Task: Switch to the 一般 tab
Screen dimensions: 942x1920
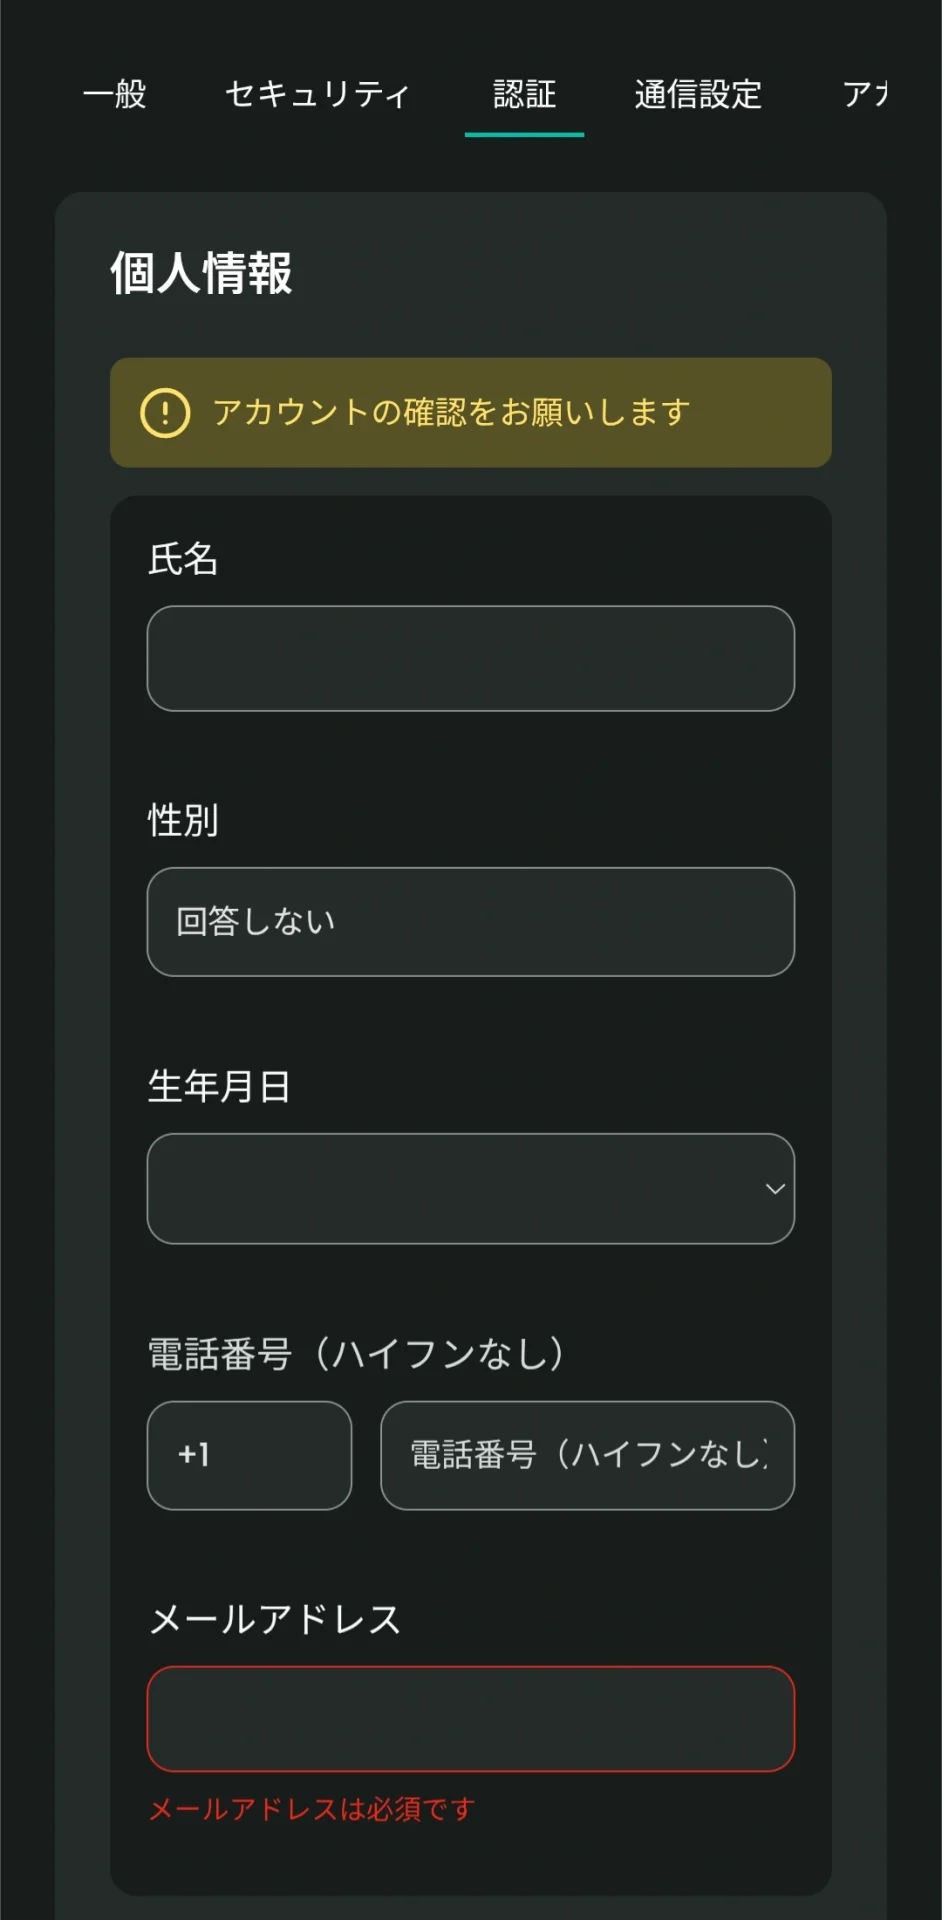Action: 115,95
